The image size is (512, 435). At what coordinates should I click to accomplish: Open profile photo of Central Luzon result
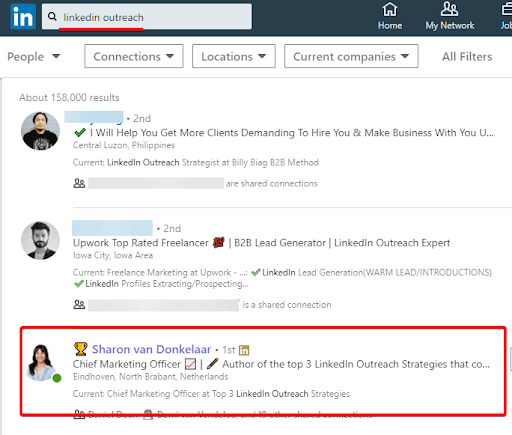[x=40, y=131]
